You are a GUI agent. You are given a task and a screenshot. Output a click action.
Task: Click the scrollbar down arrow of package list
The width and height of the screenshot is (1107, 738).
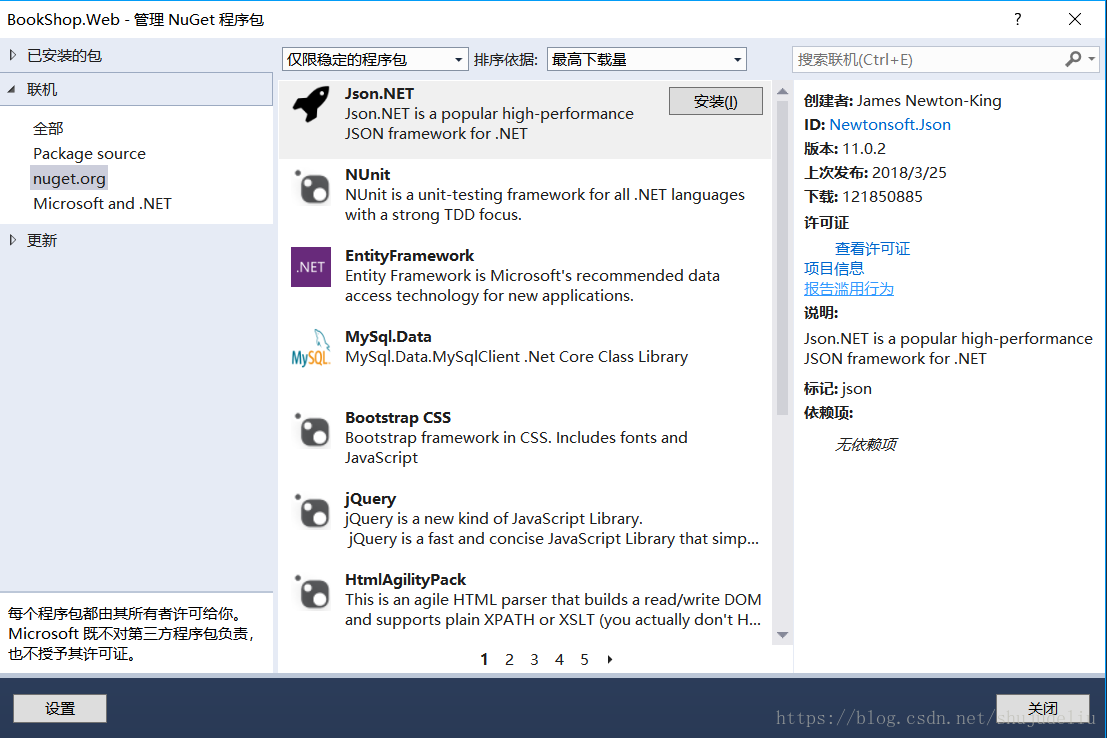click(782, 635)
